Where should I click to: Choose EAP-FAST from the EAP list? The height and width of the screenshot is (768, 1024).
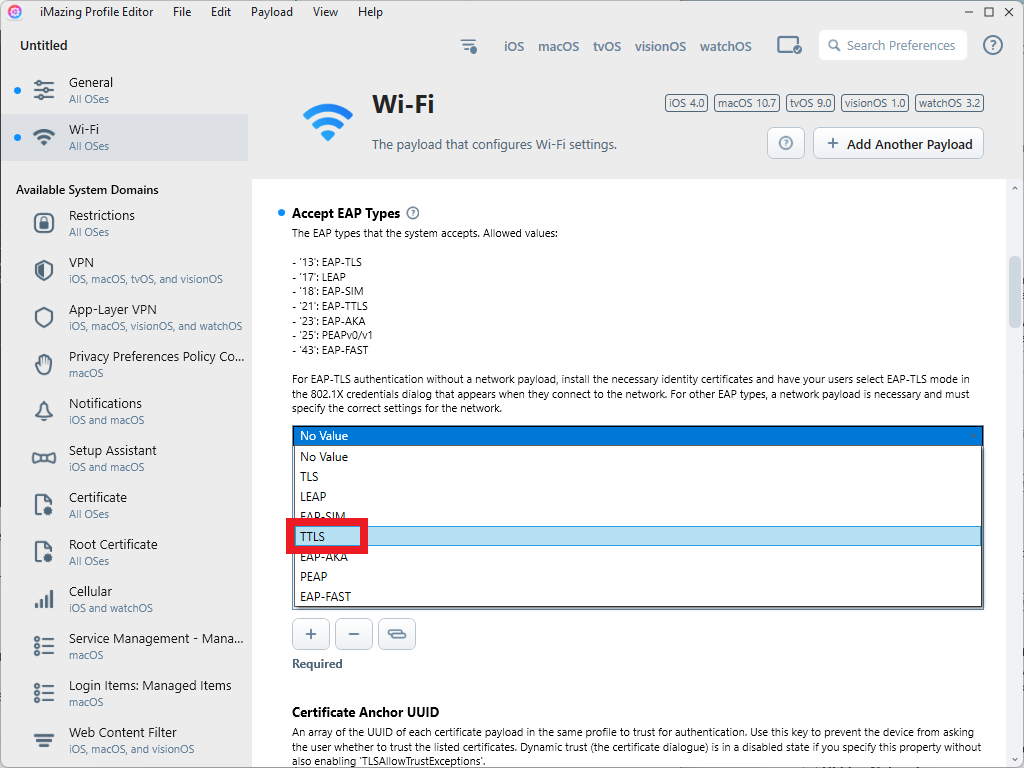637,596
